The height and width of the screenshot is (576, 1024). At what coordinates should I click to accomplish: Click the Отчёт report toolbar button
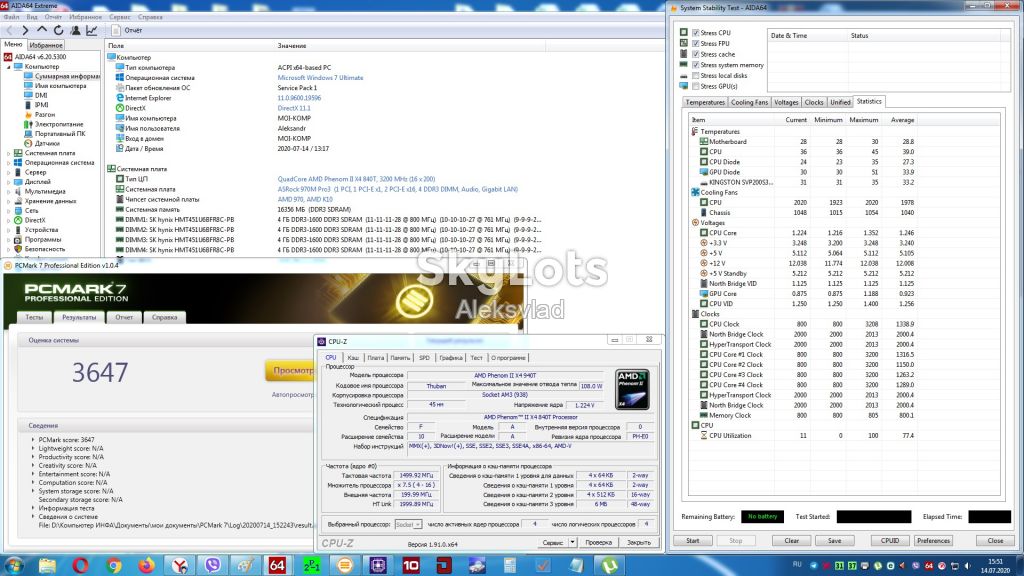(x=127, y=30)
